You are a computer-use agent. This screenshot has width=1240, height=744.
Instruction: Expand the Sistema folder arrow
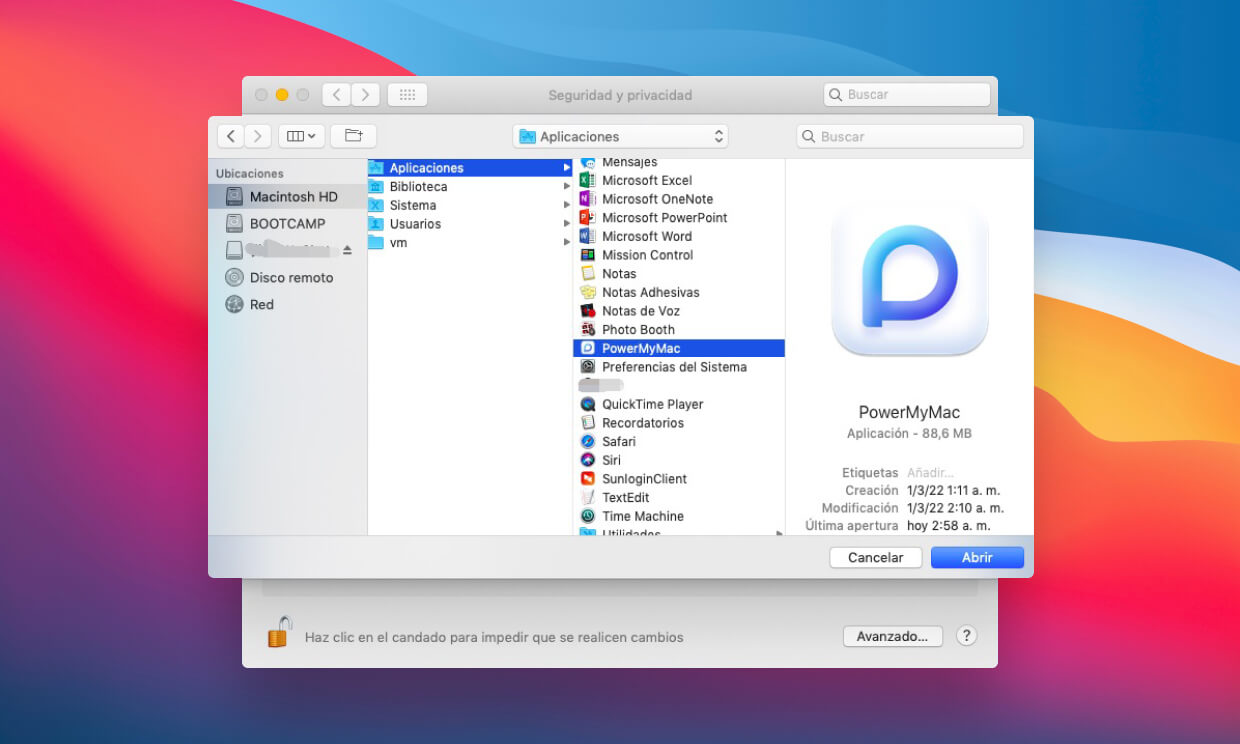(567, 205)
